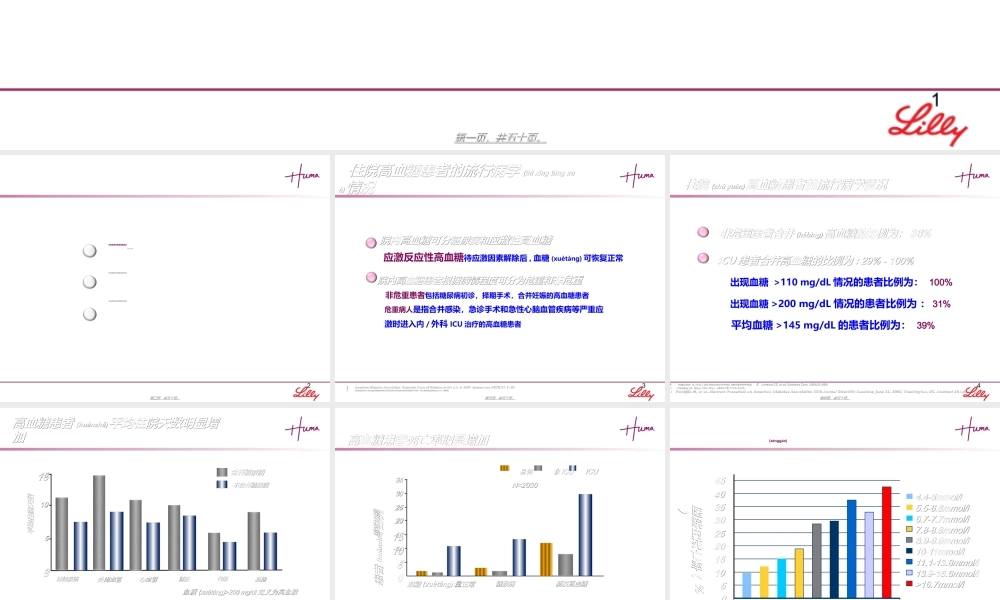
Task: Click the page number 1 at the top right
Action: 936,99
